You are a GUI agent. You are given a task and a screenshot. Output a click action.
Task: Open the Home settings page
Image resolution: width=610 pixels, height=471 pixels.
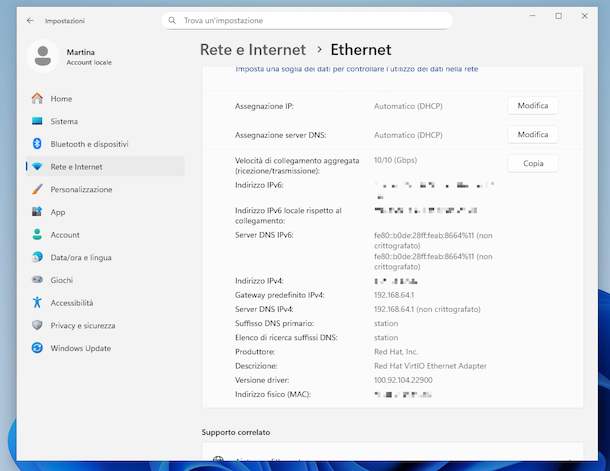(105, 98)
